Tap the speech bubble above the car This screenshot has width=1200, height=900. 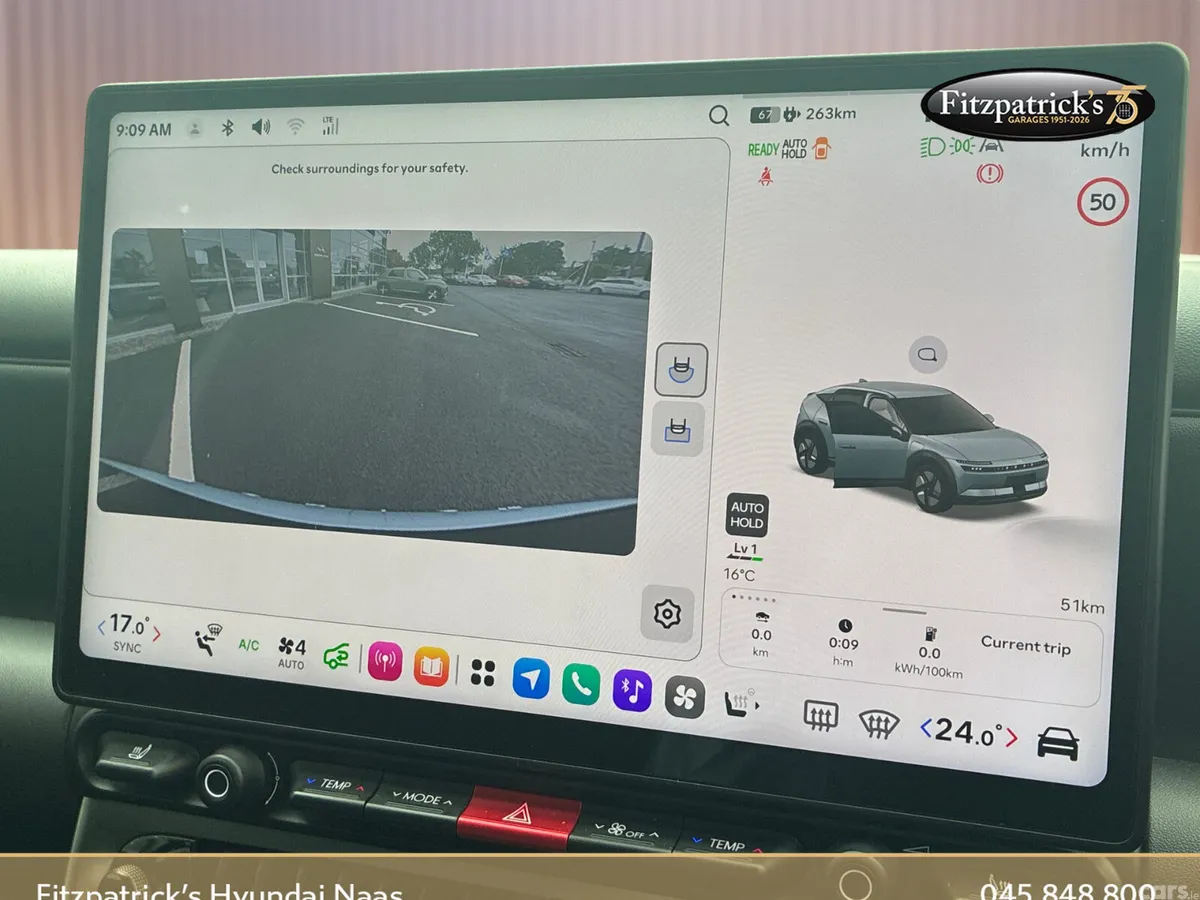coord(928,354)
